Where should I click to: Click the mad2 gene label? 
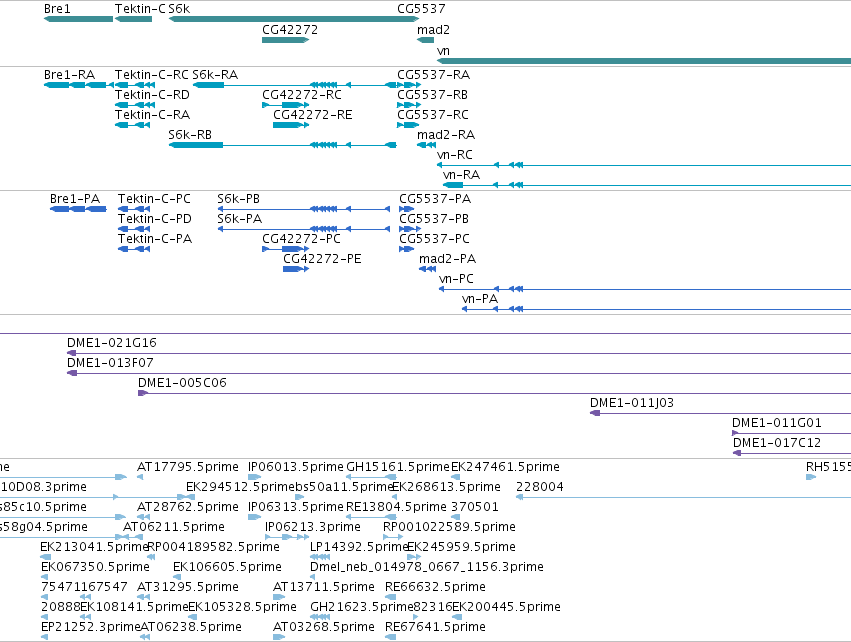[433, 30]
